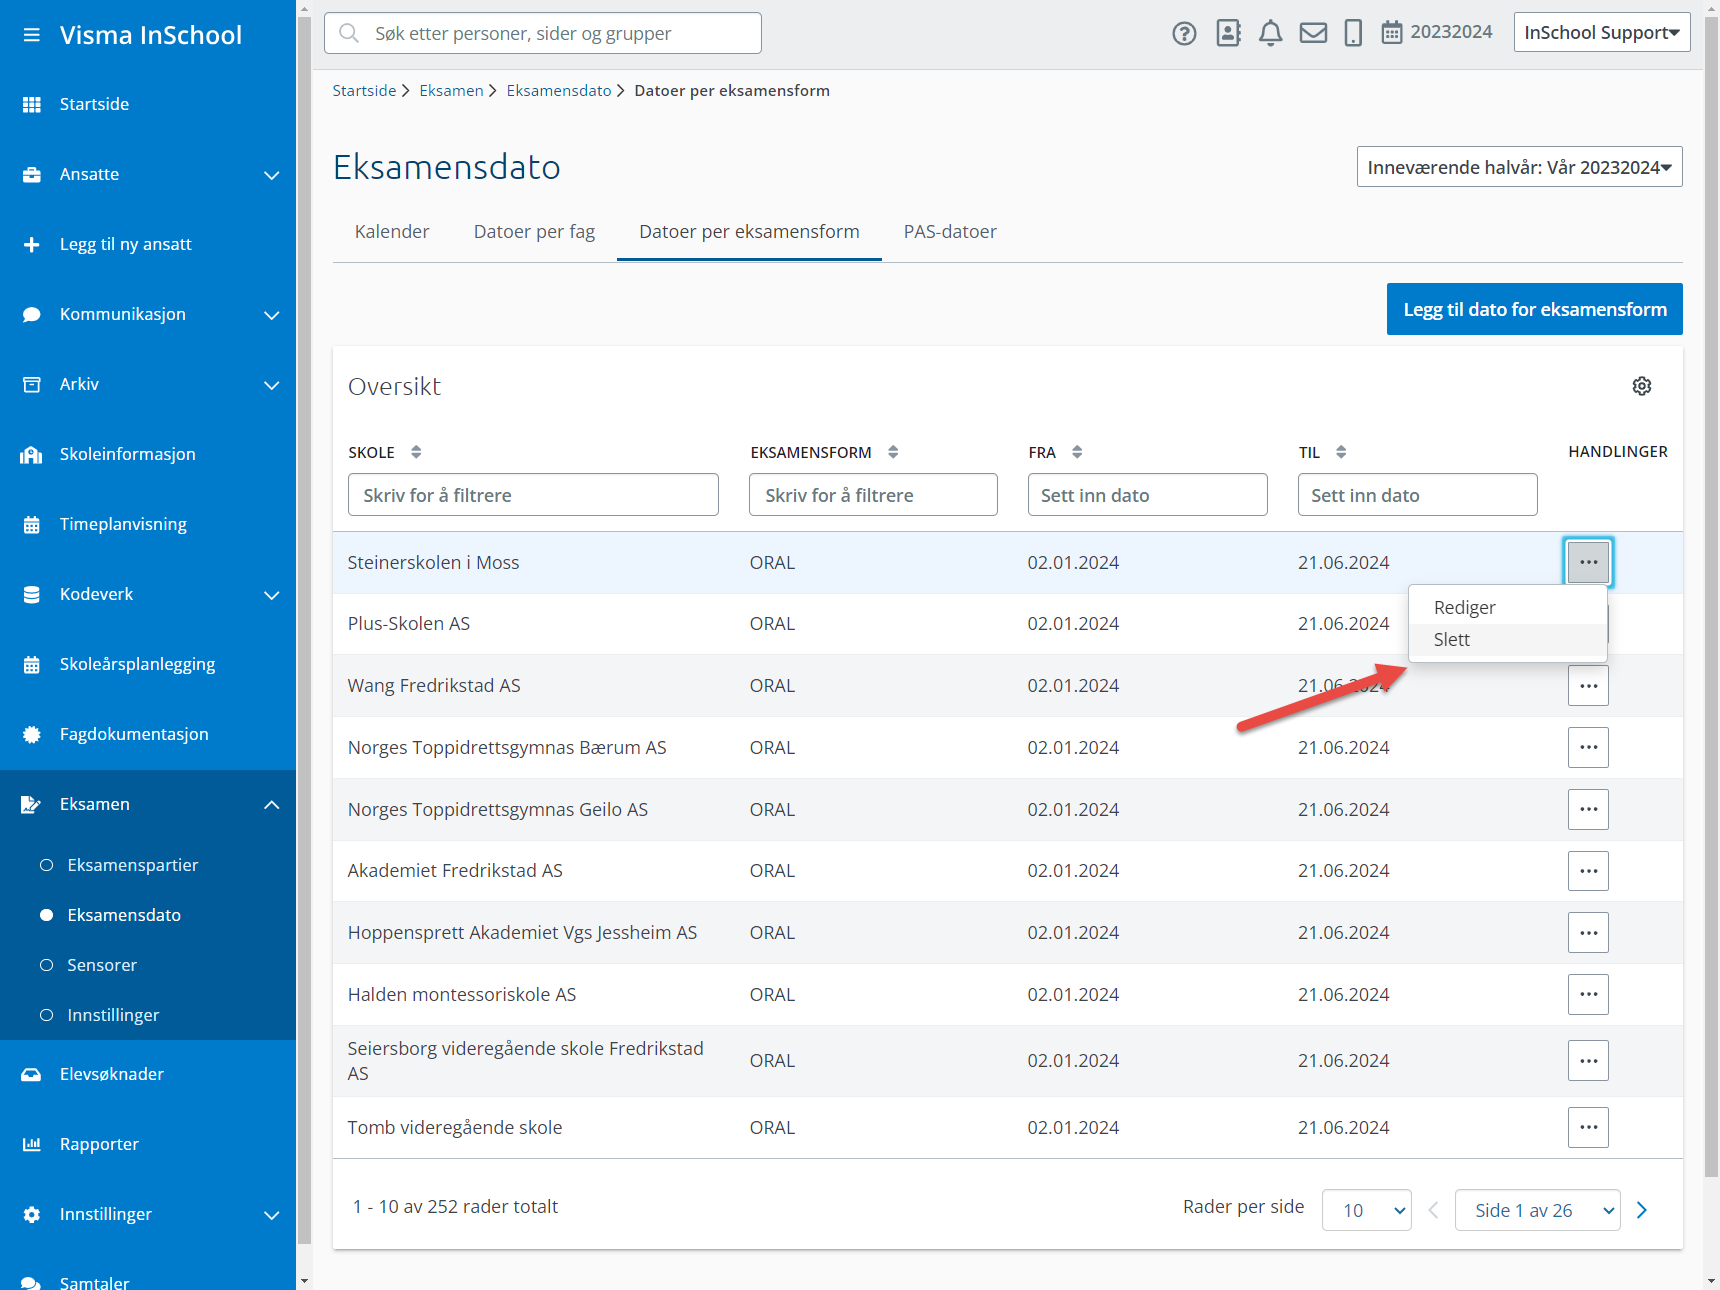The width and height of the screenshot is (1720, 1290).
Task: Select the Datoer per eksamensform tab
Action: click(749, 232)
